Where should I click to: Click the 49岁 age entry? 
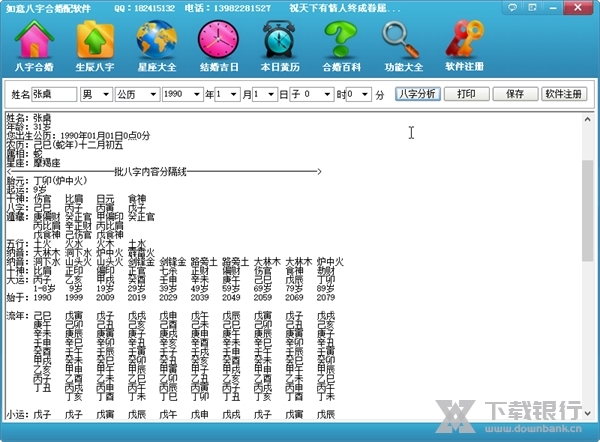200,289
